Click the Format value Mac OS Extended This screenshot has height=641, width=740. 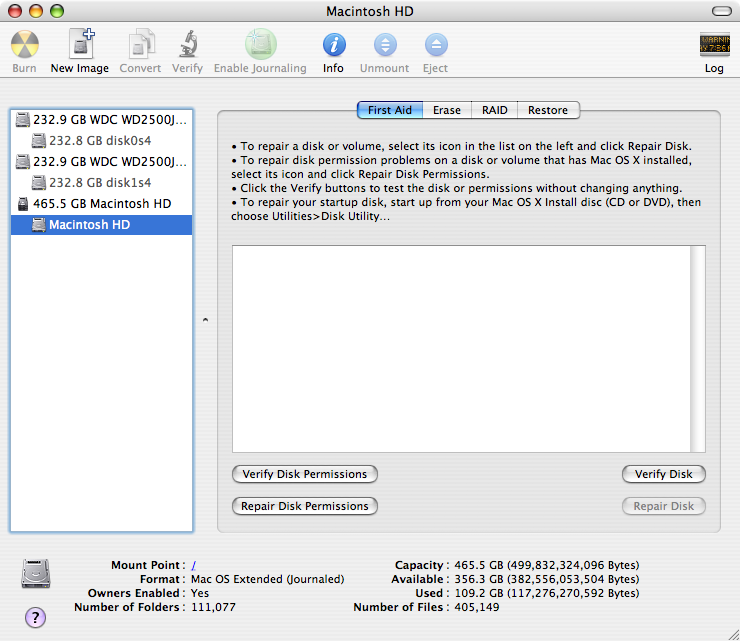tap(268, 579)
